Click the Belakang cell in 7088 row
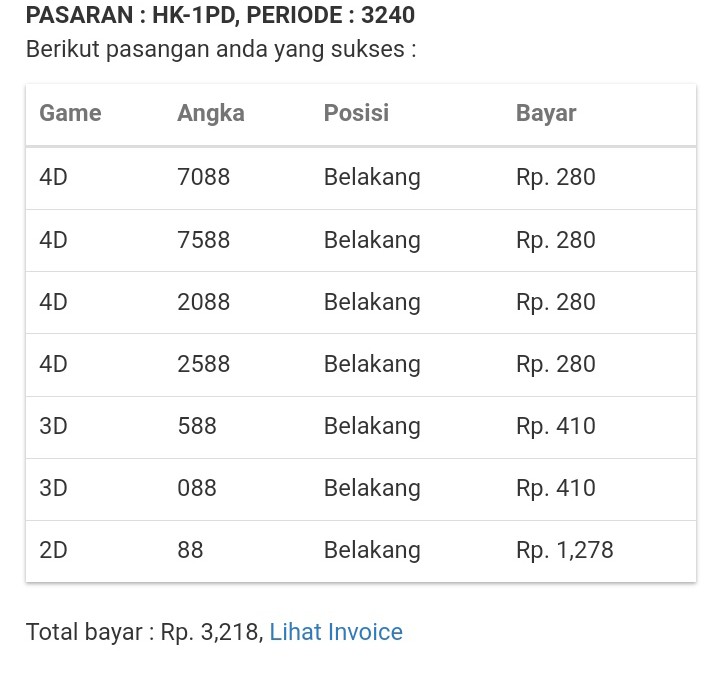Screen dimensions: 720x681 pyautogui.click(x=372, y=177)
